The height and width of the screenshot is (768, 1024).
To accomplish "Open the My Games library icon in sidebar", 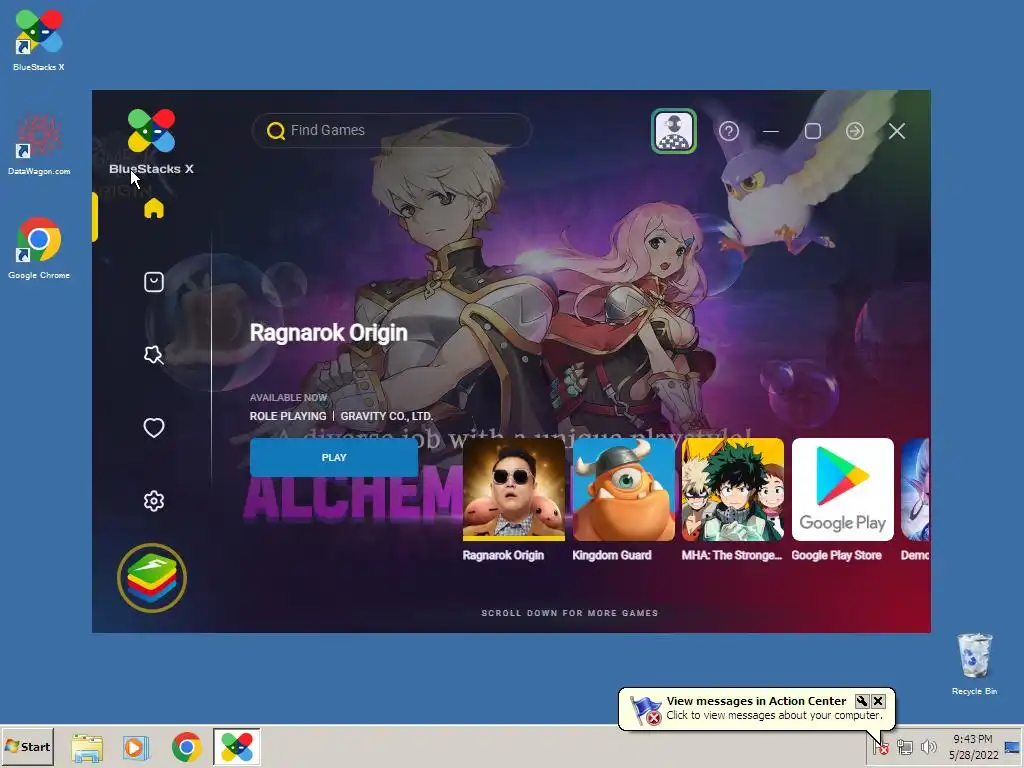I will [153, 282].
